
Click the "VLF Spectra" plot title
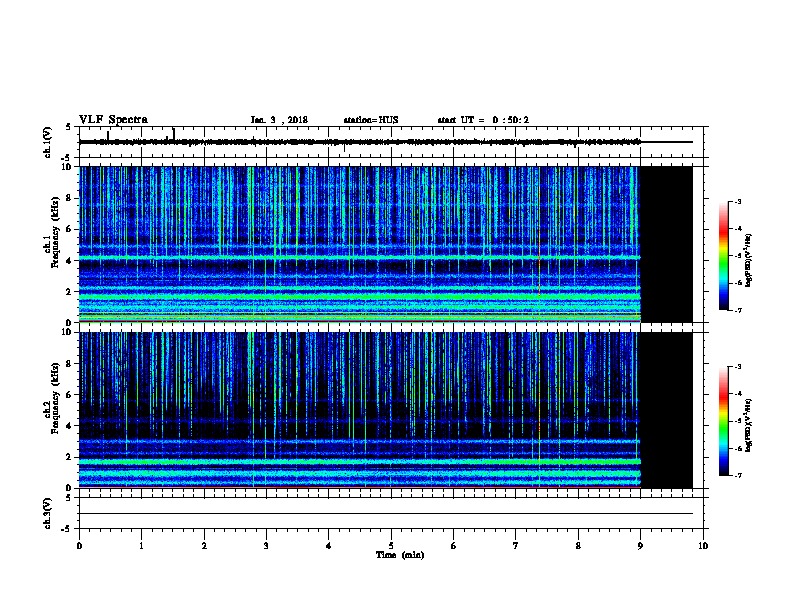[x=113, y=120]
